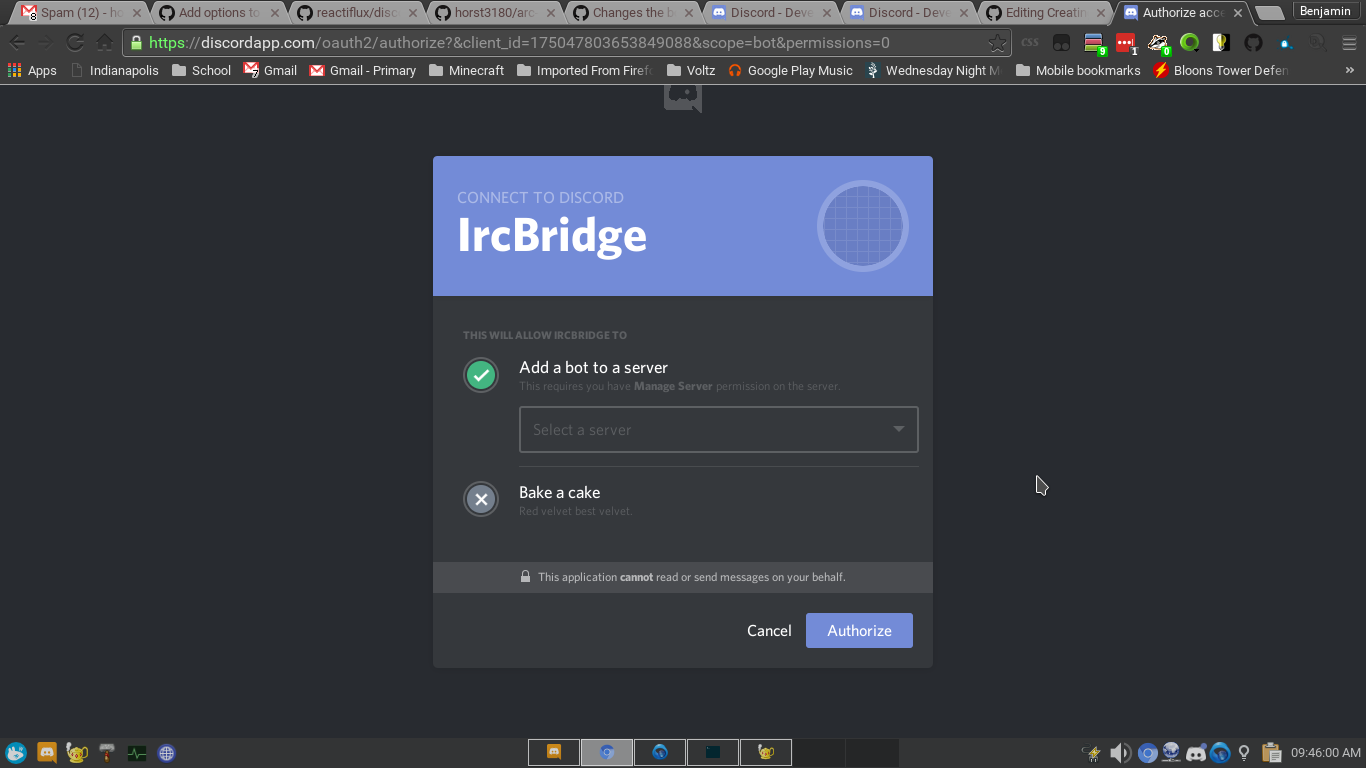Click the Authorize button

coord(859,630)
